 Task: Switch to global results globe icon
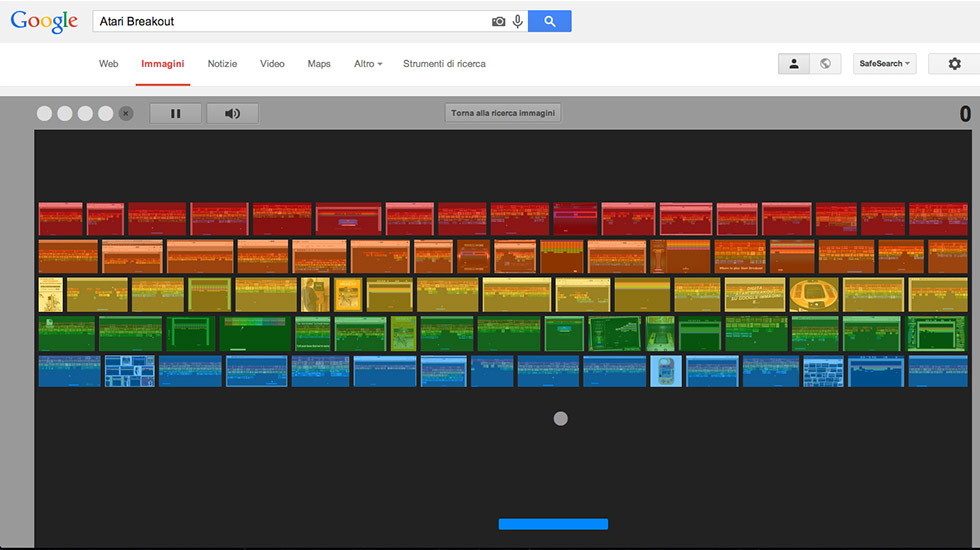825,64
